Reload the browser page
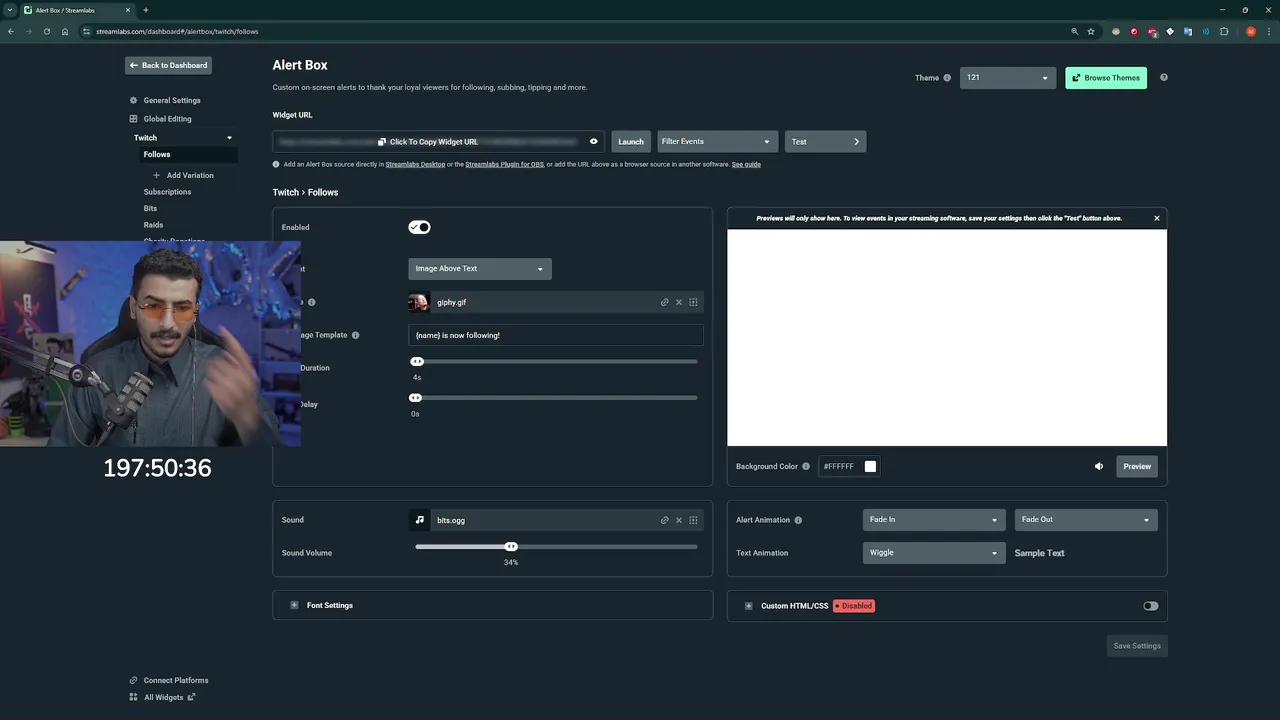Image resolution: width=1280 pixels, height=720 pixels. click(x=46, y=31)
